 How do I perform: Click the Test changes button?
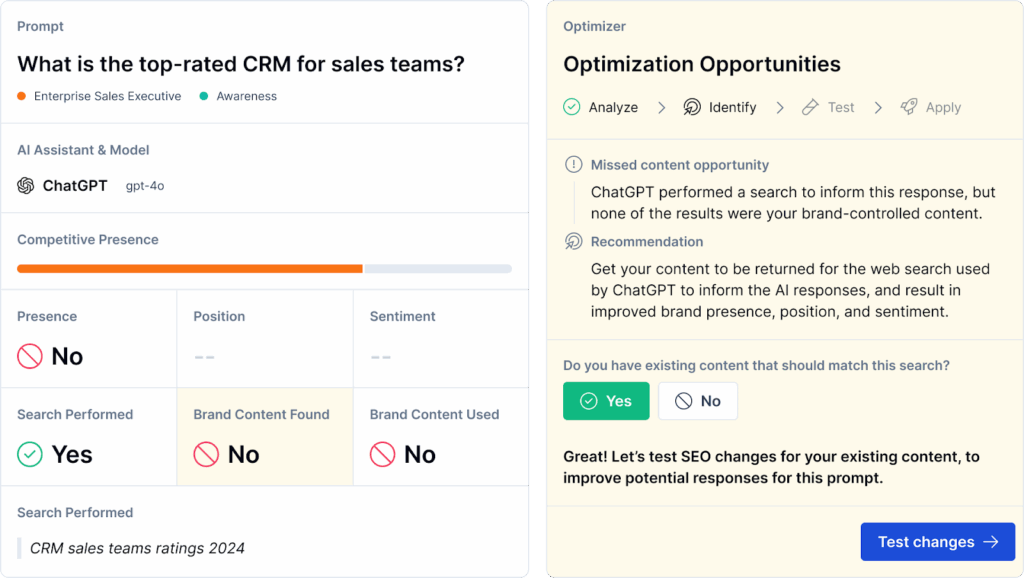click(x=937, y=542)
